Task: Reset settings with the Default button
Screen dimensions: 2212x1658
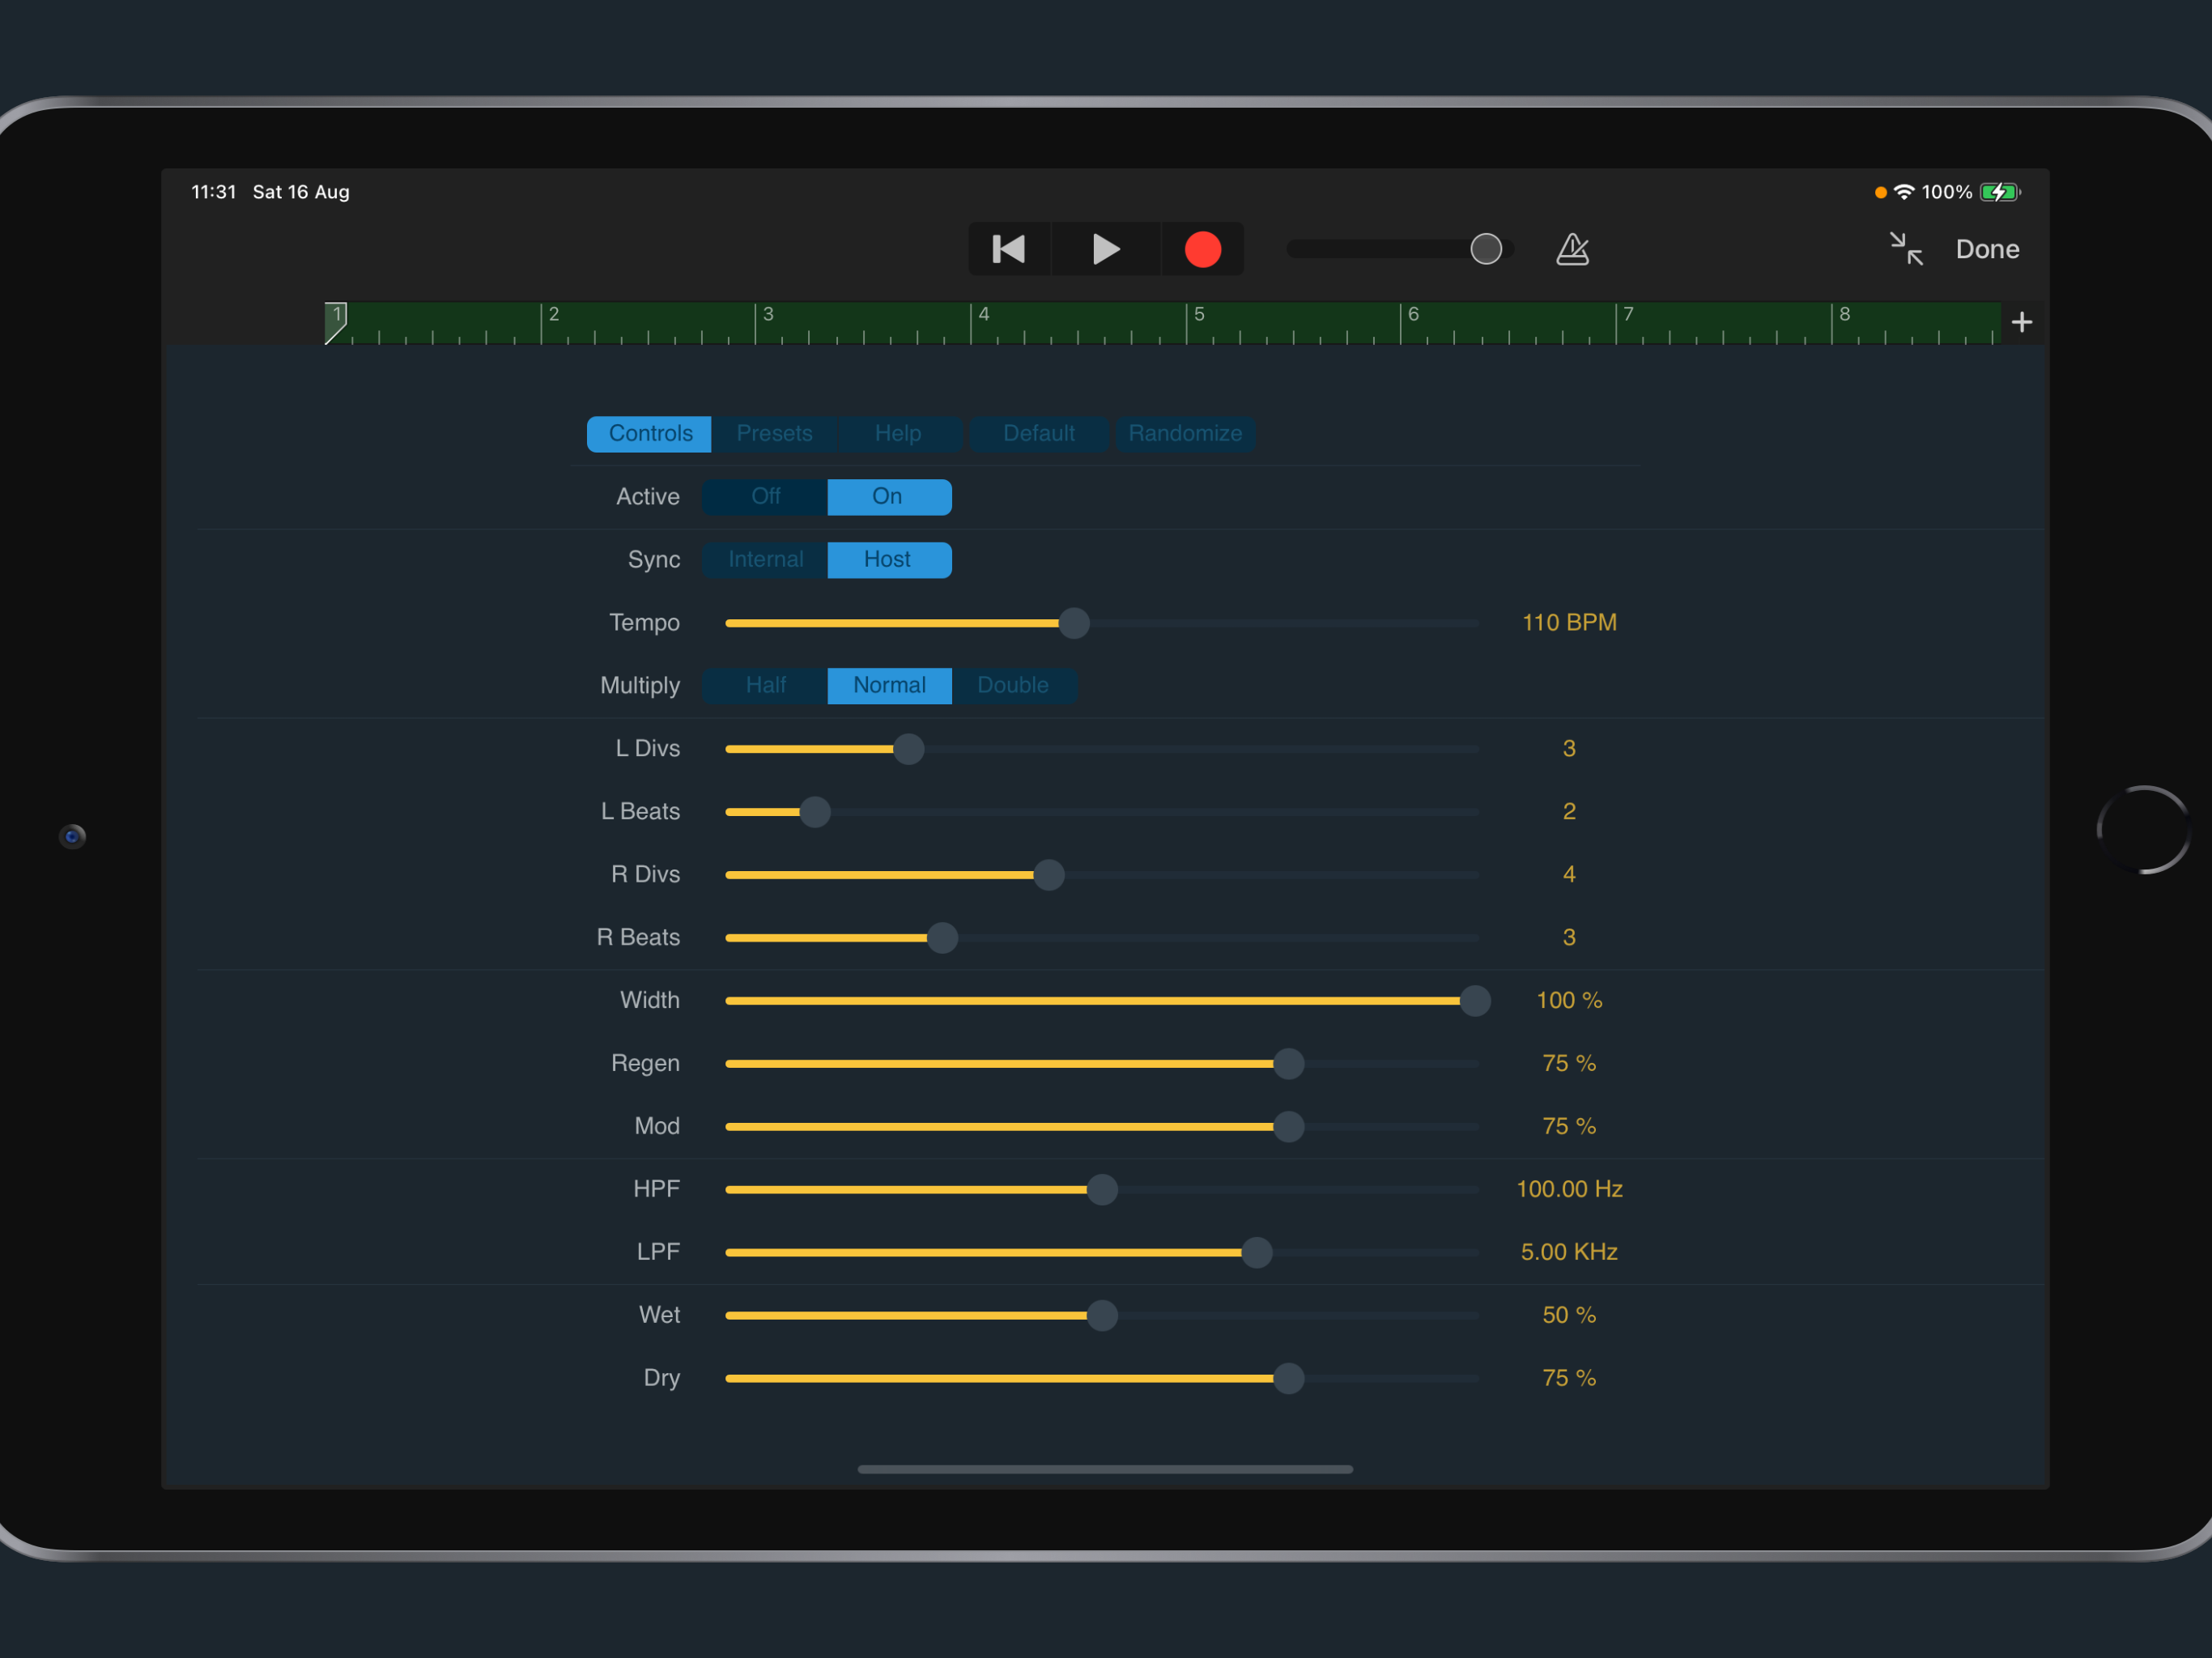Action: pyautogui.click(x=1038, y=433)
